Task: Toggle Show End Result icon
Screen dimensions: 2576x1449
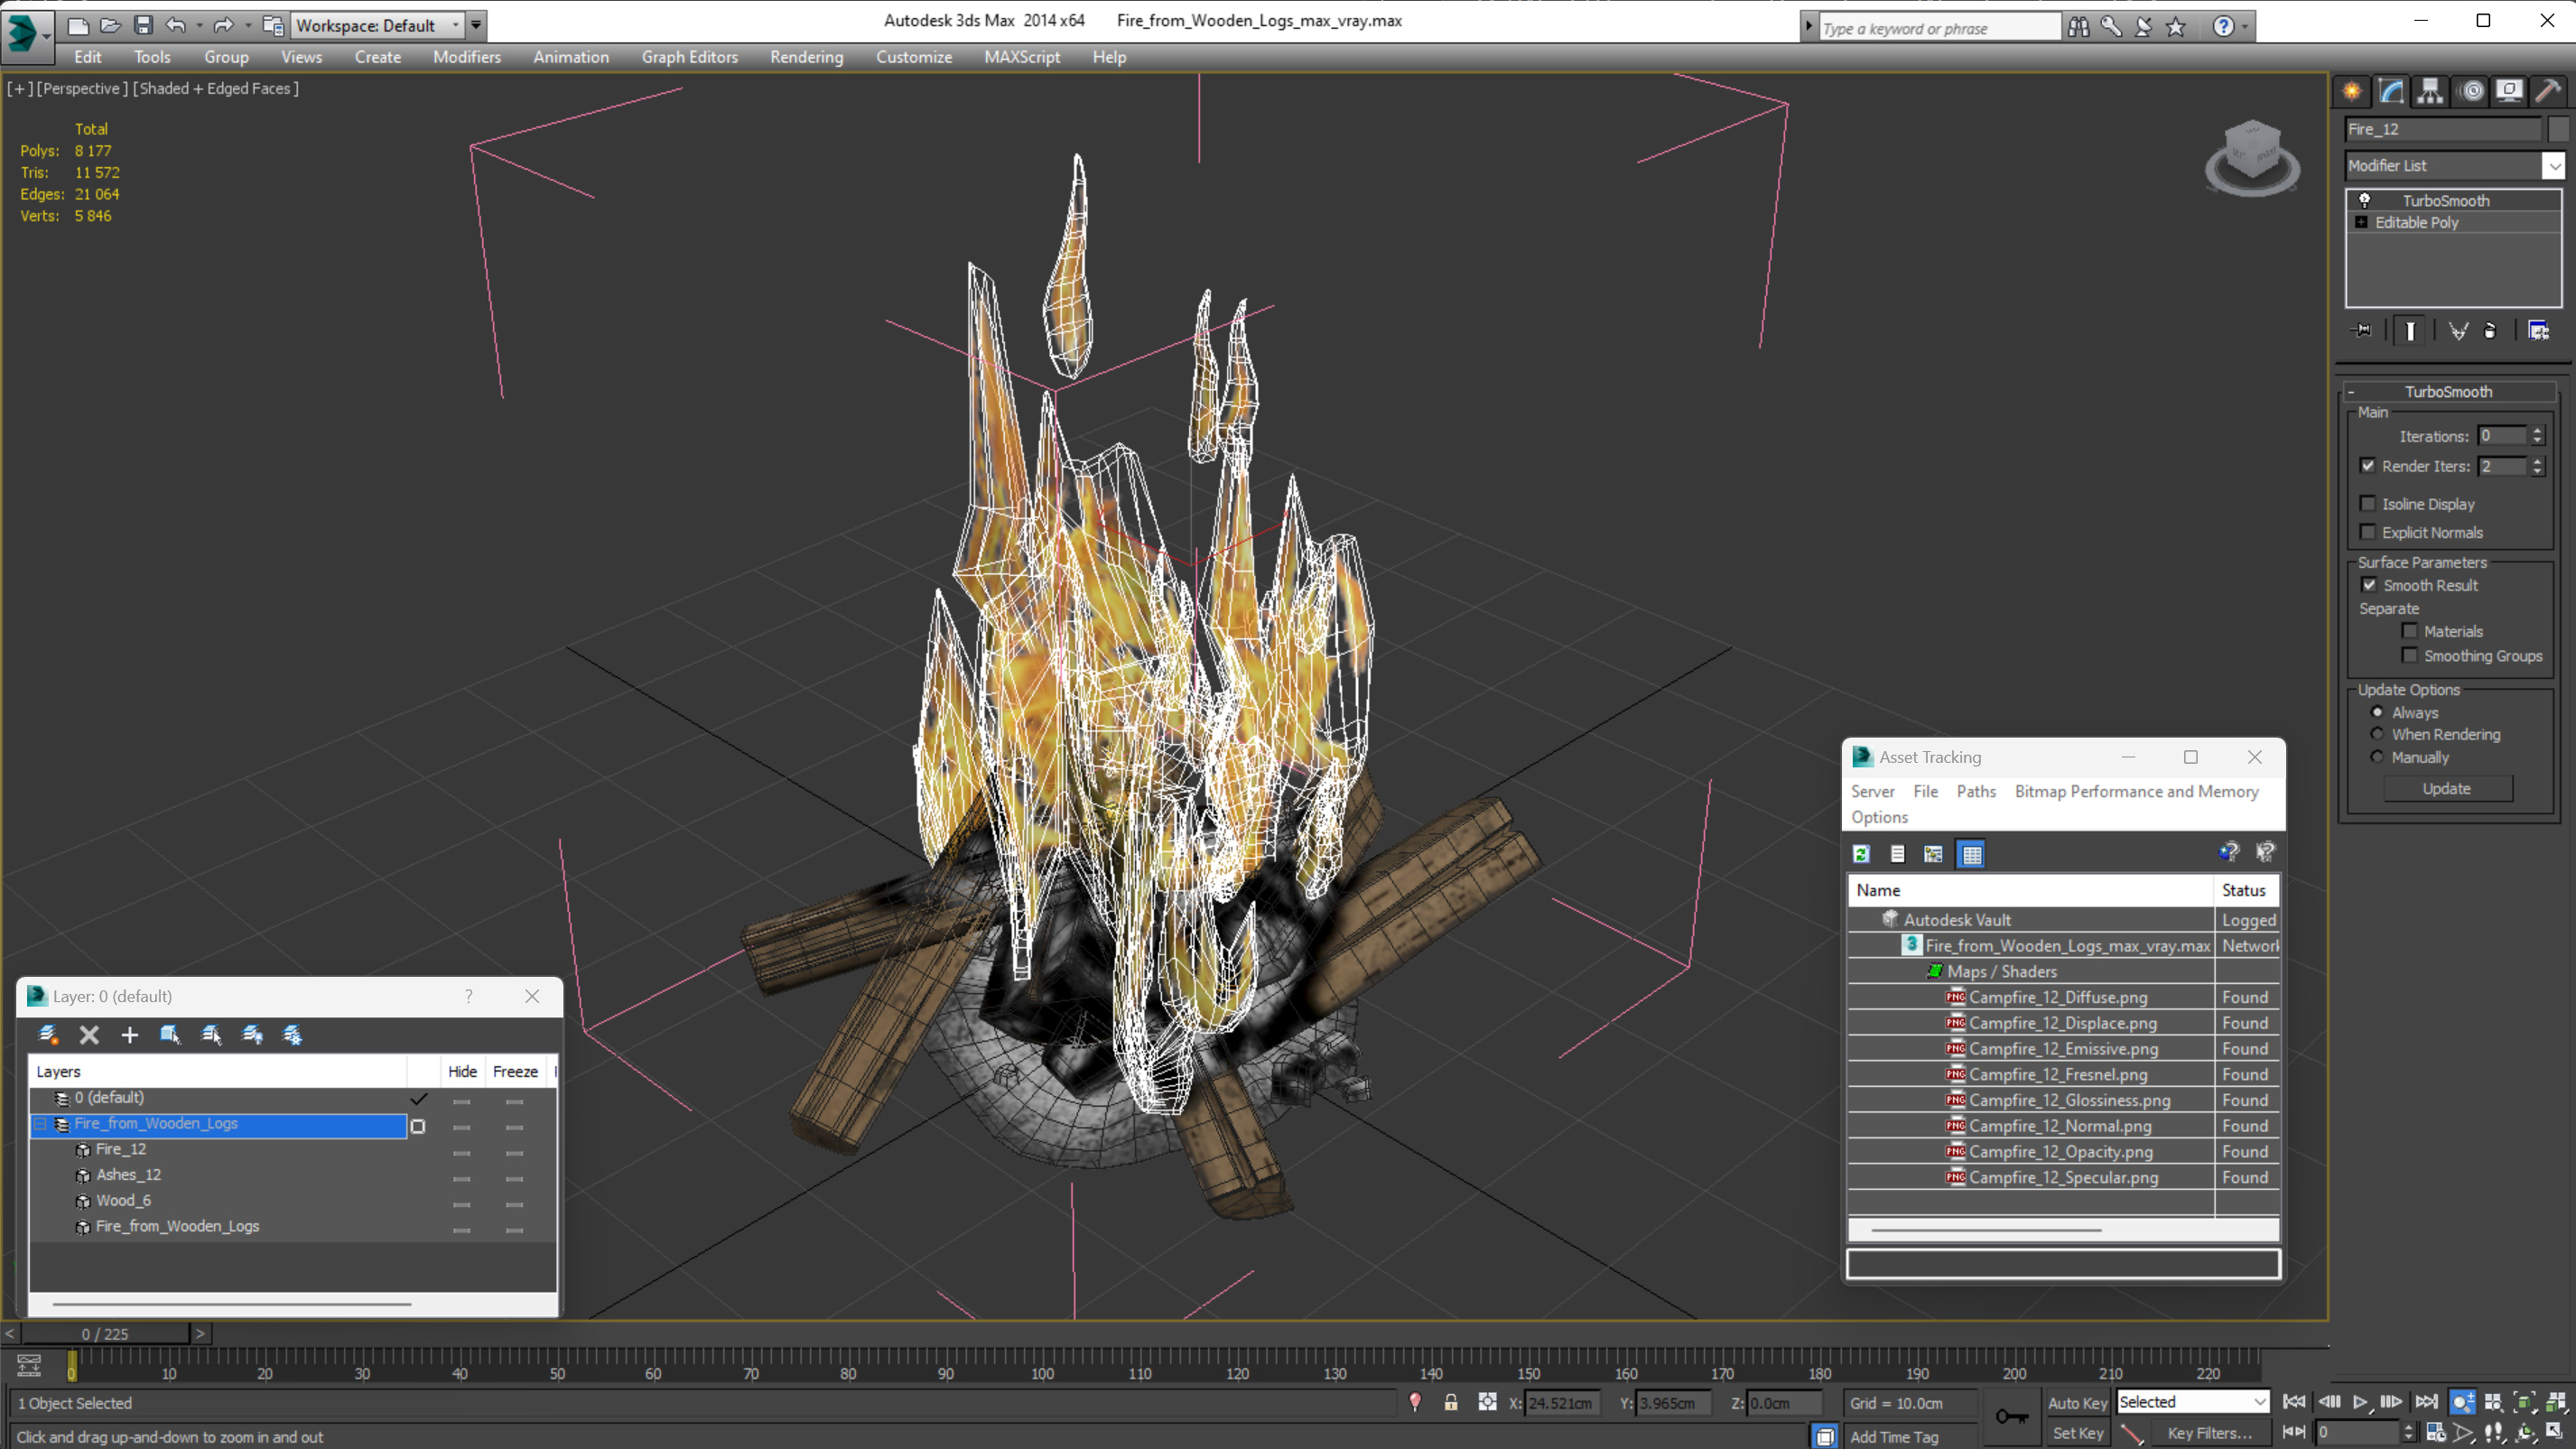Action: click(2410, 330)
